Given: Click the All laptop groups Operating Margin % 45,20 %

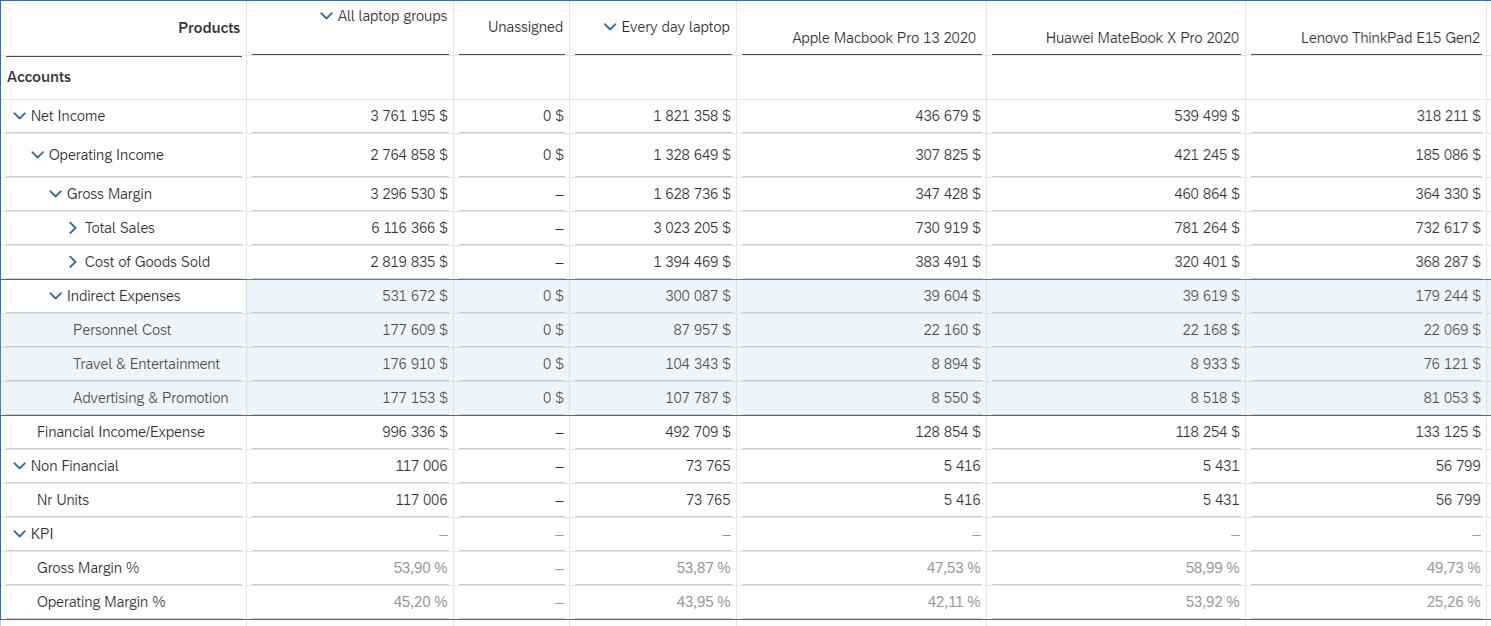Looking at the screenshot, I should pos(420,602).
